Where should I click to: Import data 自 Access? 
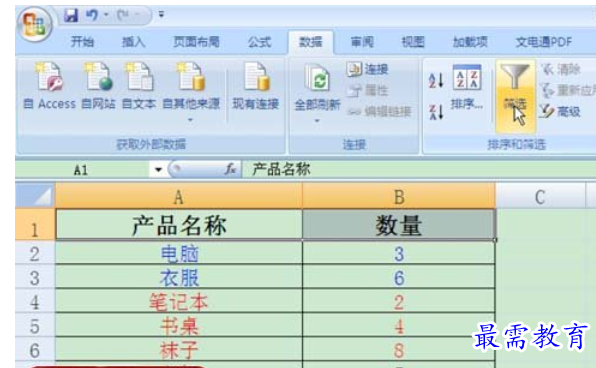tap(49, 87)
